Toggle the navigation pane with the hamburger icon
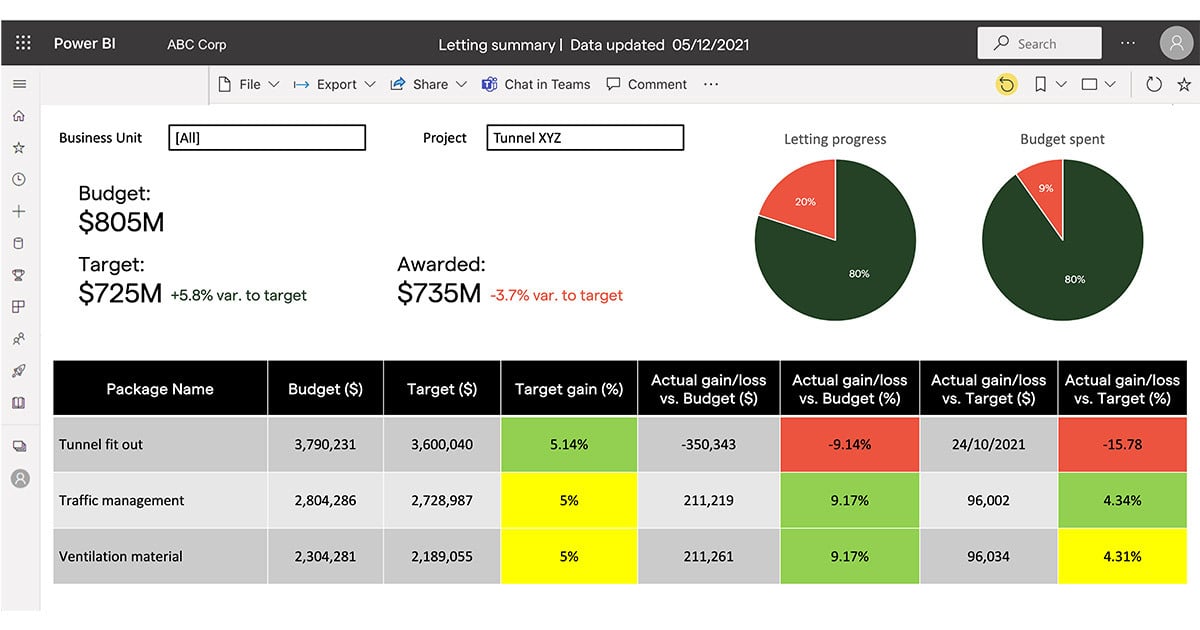Viewport: 1200px width, 630px height. click(19, 84)
